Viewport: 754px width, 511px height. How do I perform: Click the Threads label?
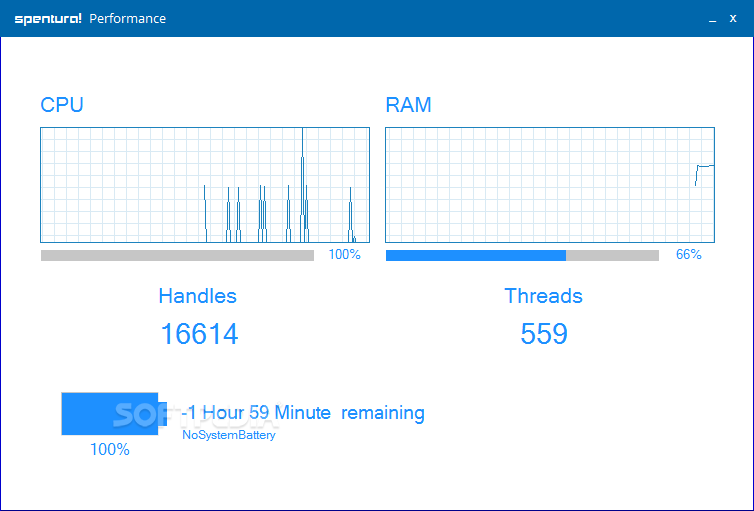543,296
